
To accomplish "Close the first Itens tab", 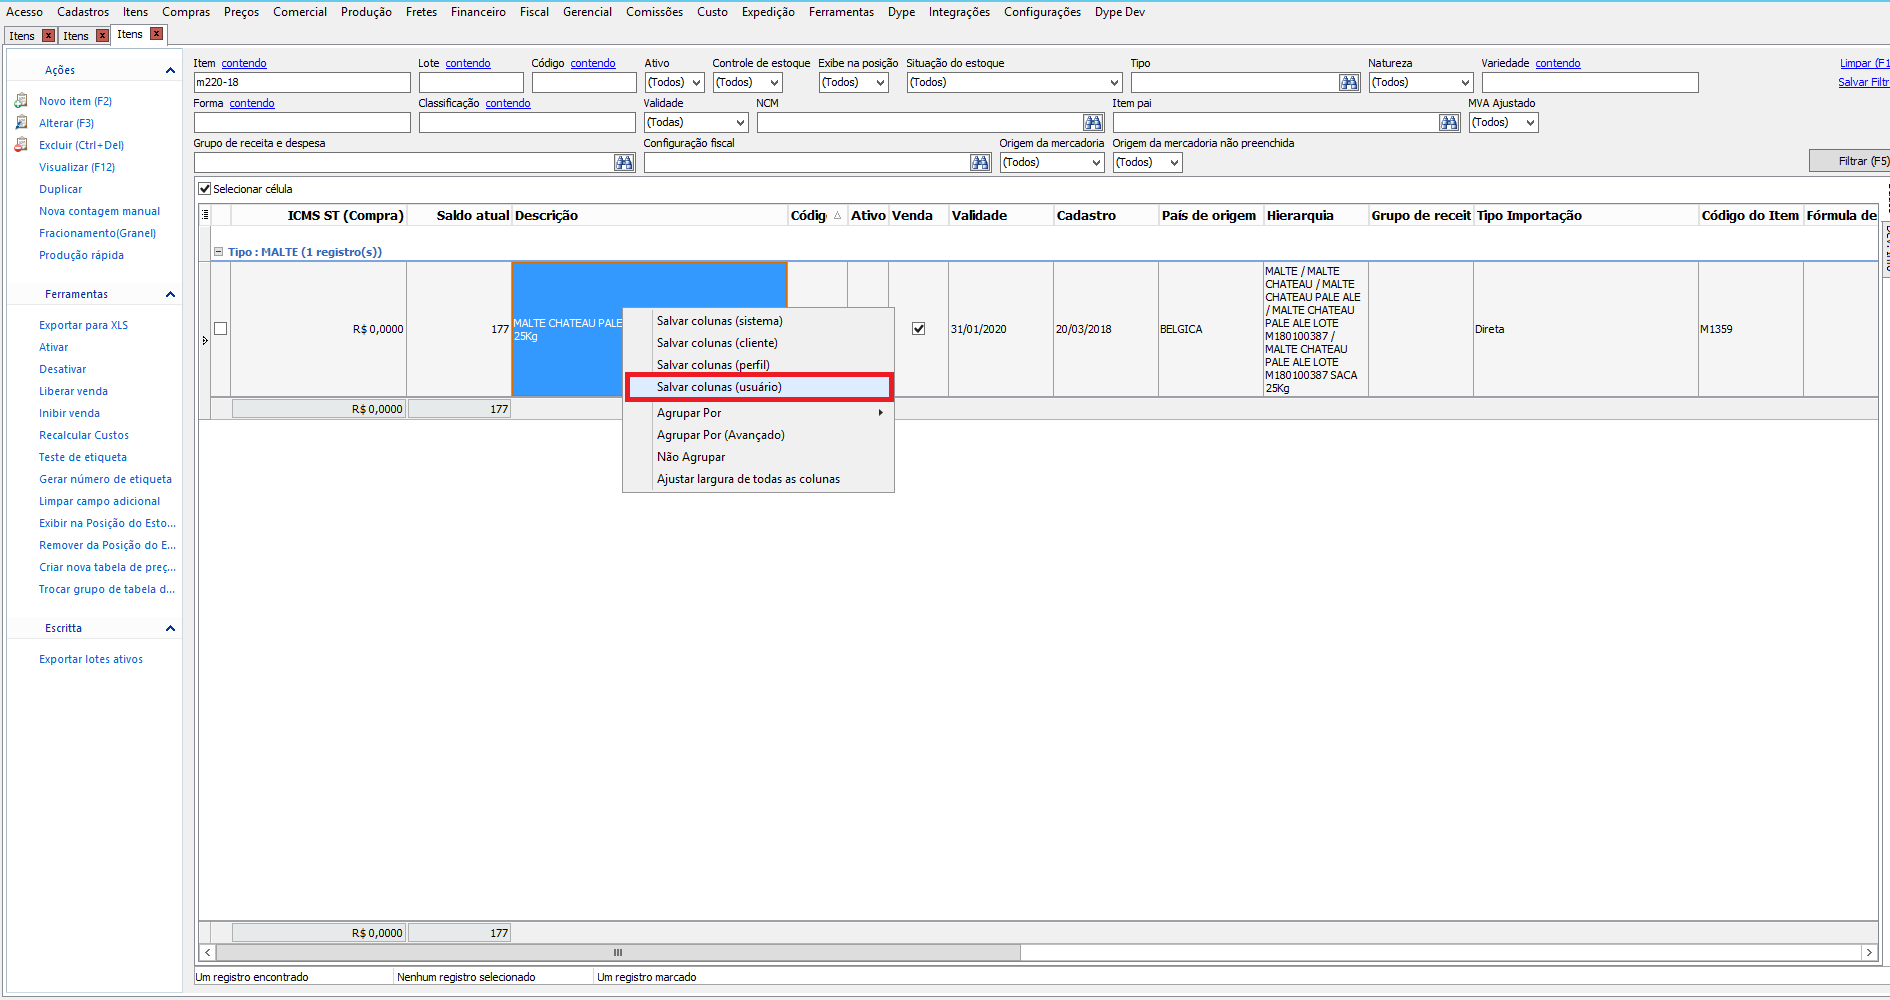I will (48, 36).
